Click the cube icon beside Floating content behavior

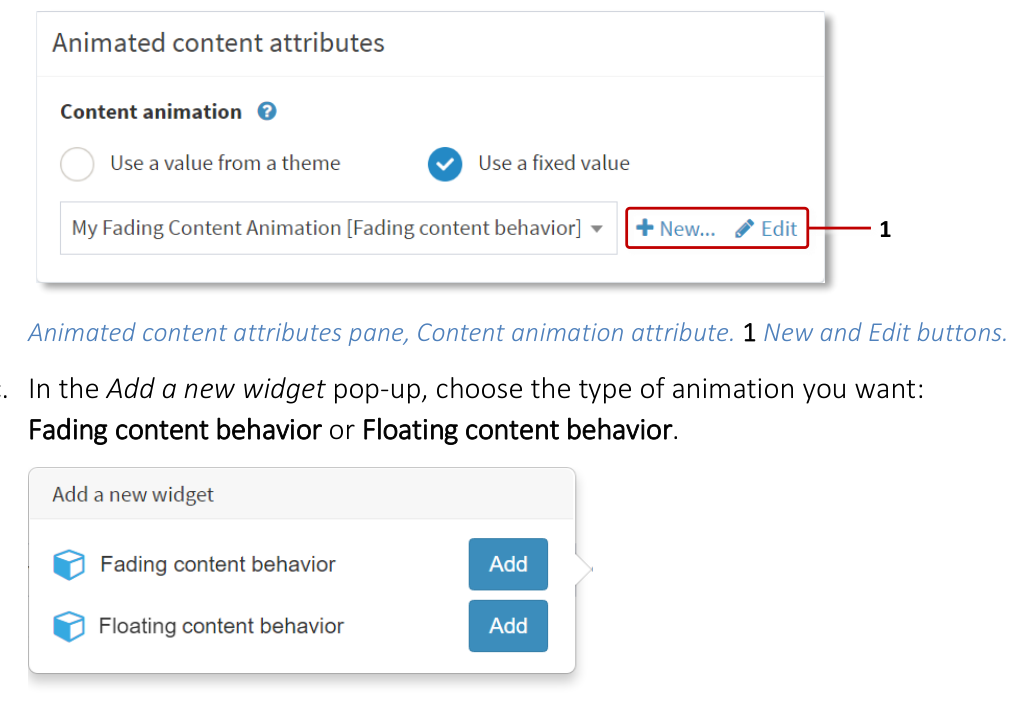(70, 626)
